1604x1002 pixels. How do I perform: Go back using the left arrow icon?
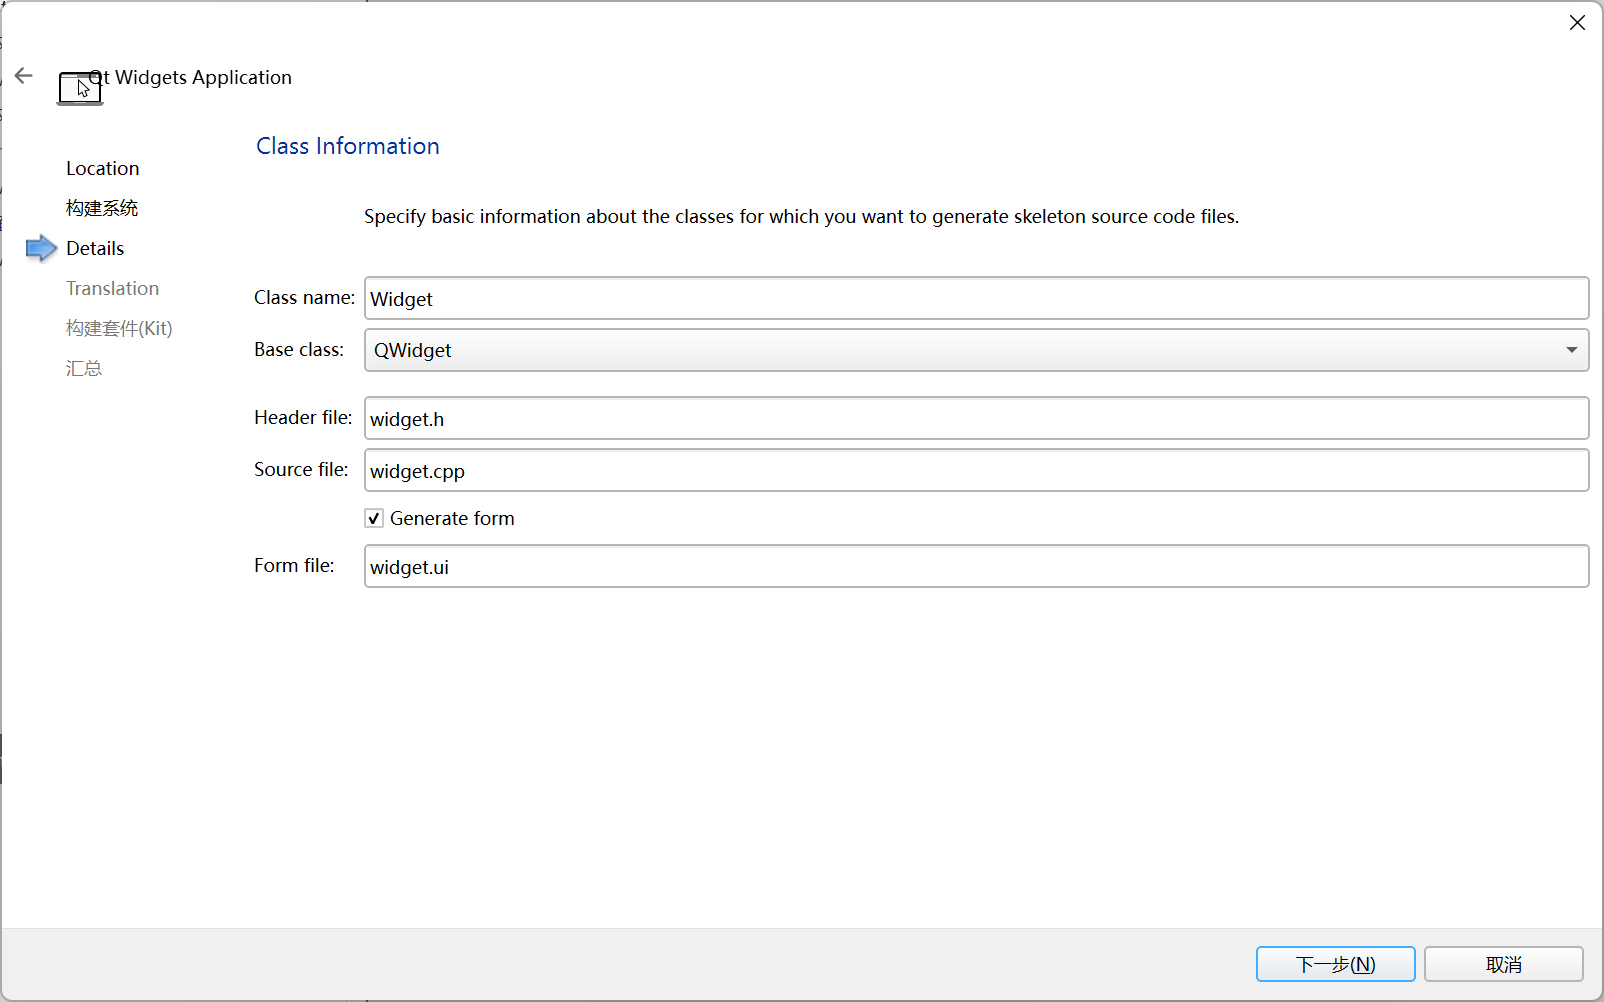(24, 76)
